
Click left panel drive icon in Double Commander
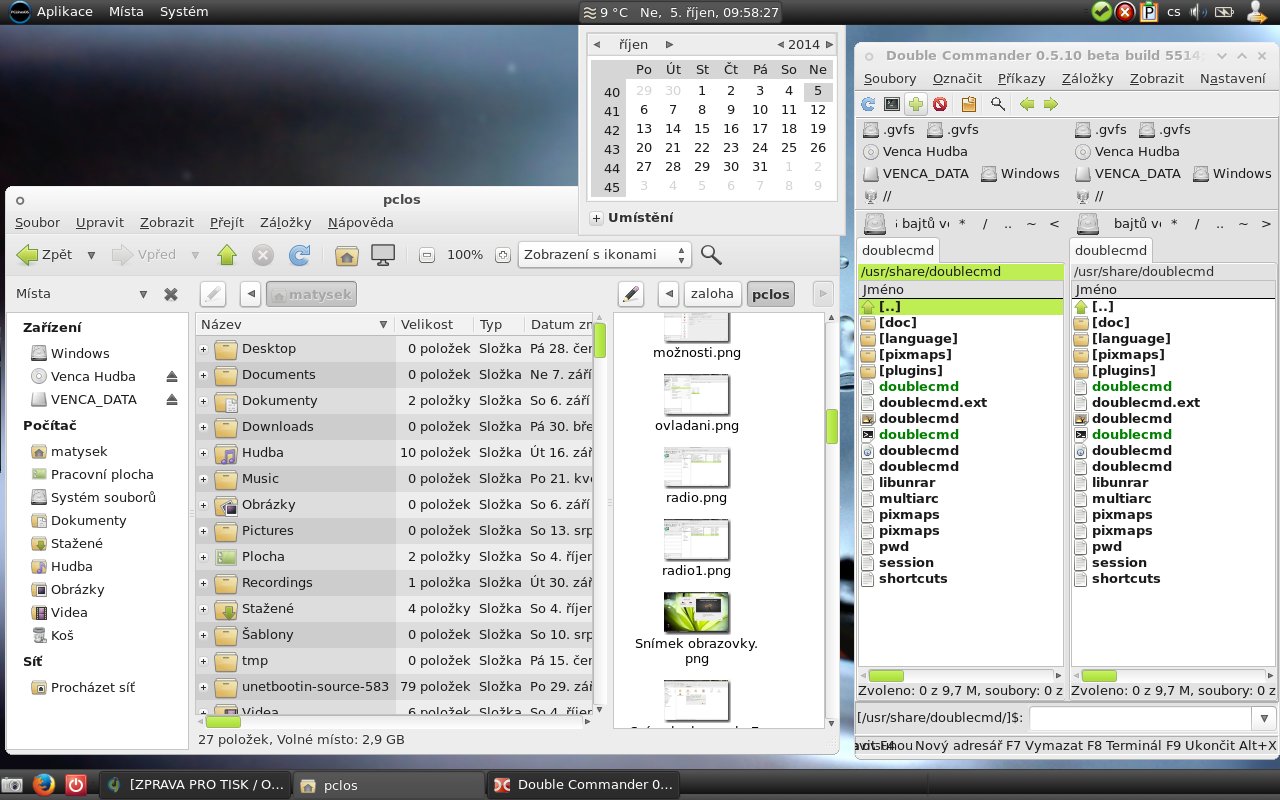pos(876,224)
